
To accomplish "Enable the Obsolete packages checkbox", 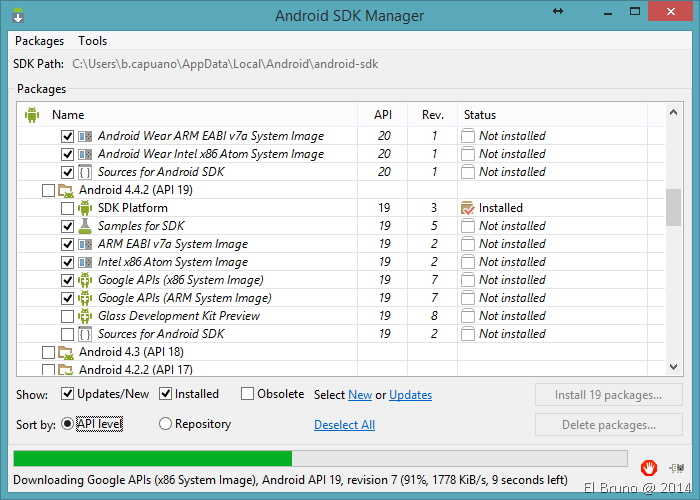I will click(248, 394).
